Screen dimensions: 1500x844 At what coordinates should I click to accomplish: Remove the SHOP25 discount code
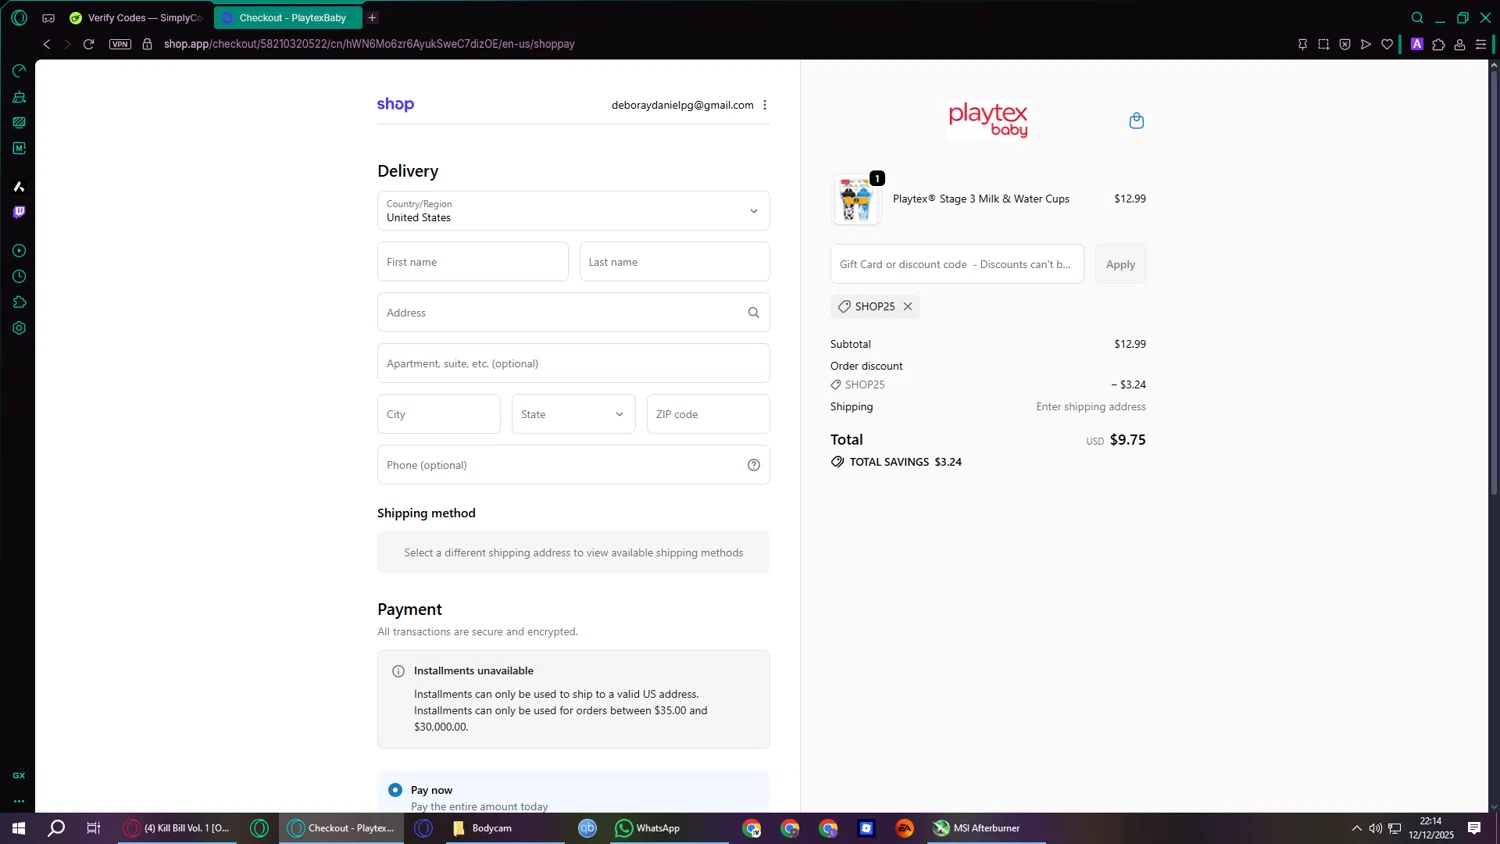[908, 307]
